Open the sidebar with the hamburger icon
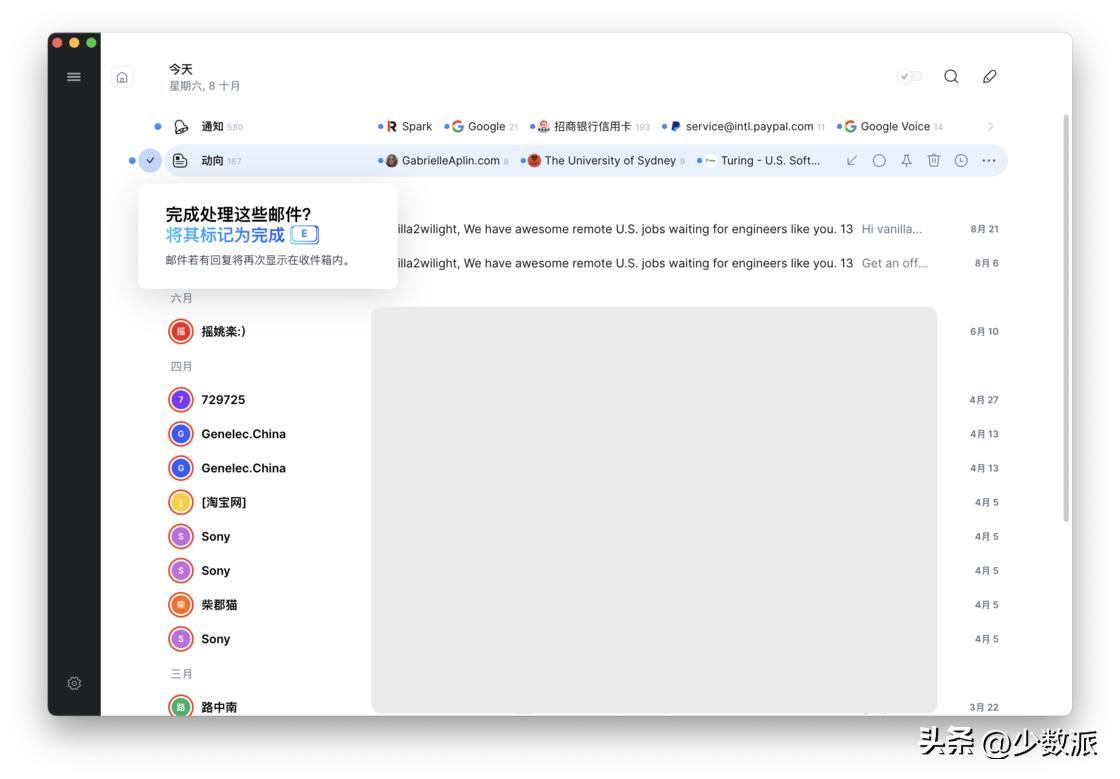 click(x=73, y=76)
